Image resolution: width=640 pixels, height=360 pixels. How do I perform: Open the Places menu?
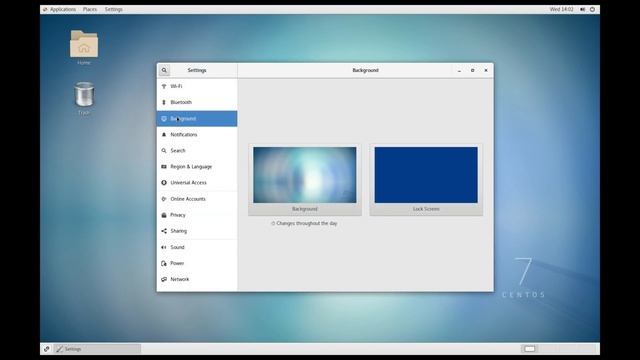pyautogui.click(x=90, y=9)
